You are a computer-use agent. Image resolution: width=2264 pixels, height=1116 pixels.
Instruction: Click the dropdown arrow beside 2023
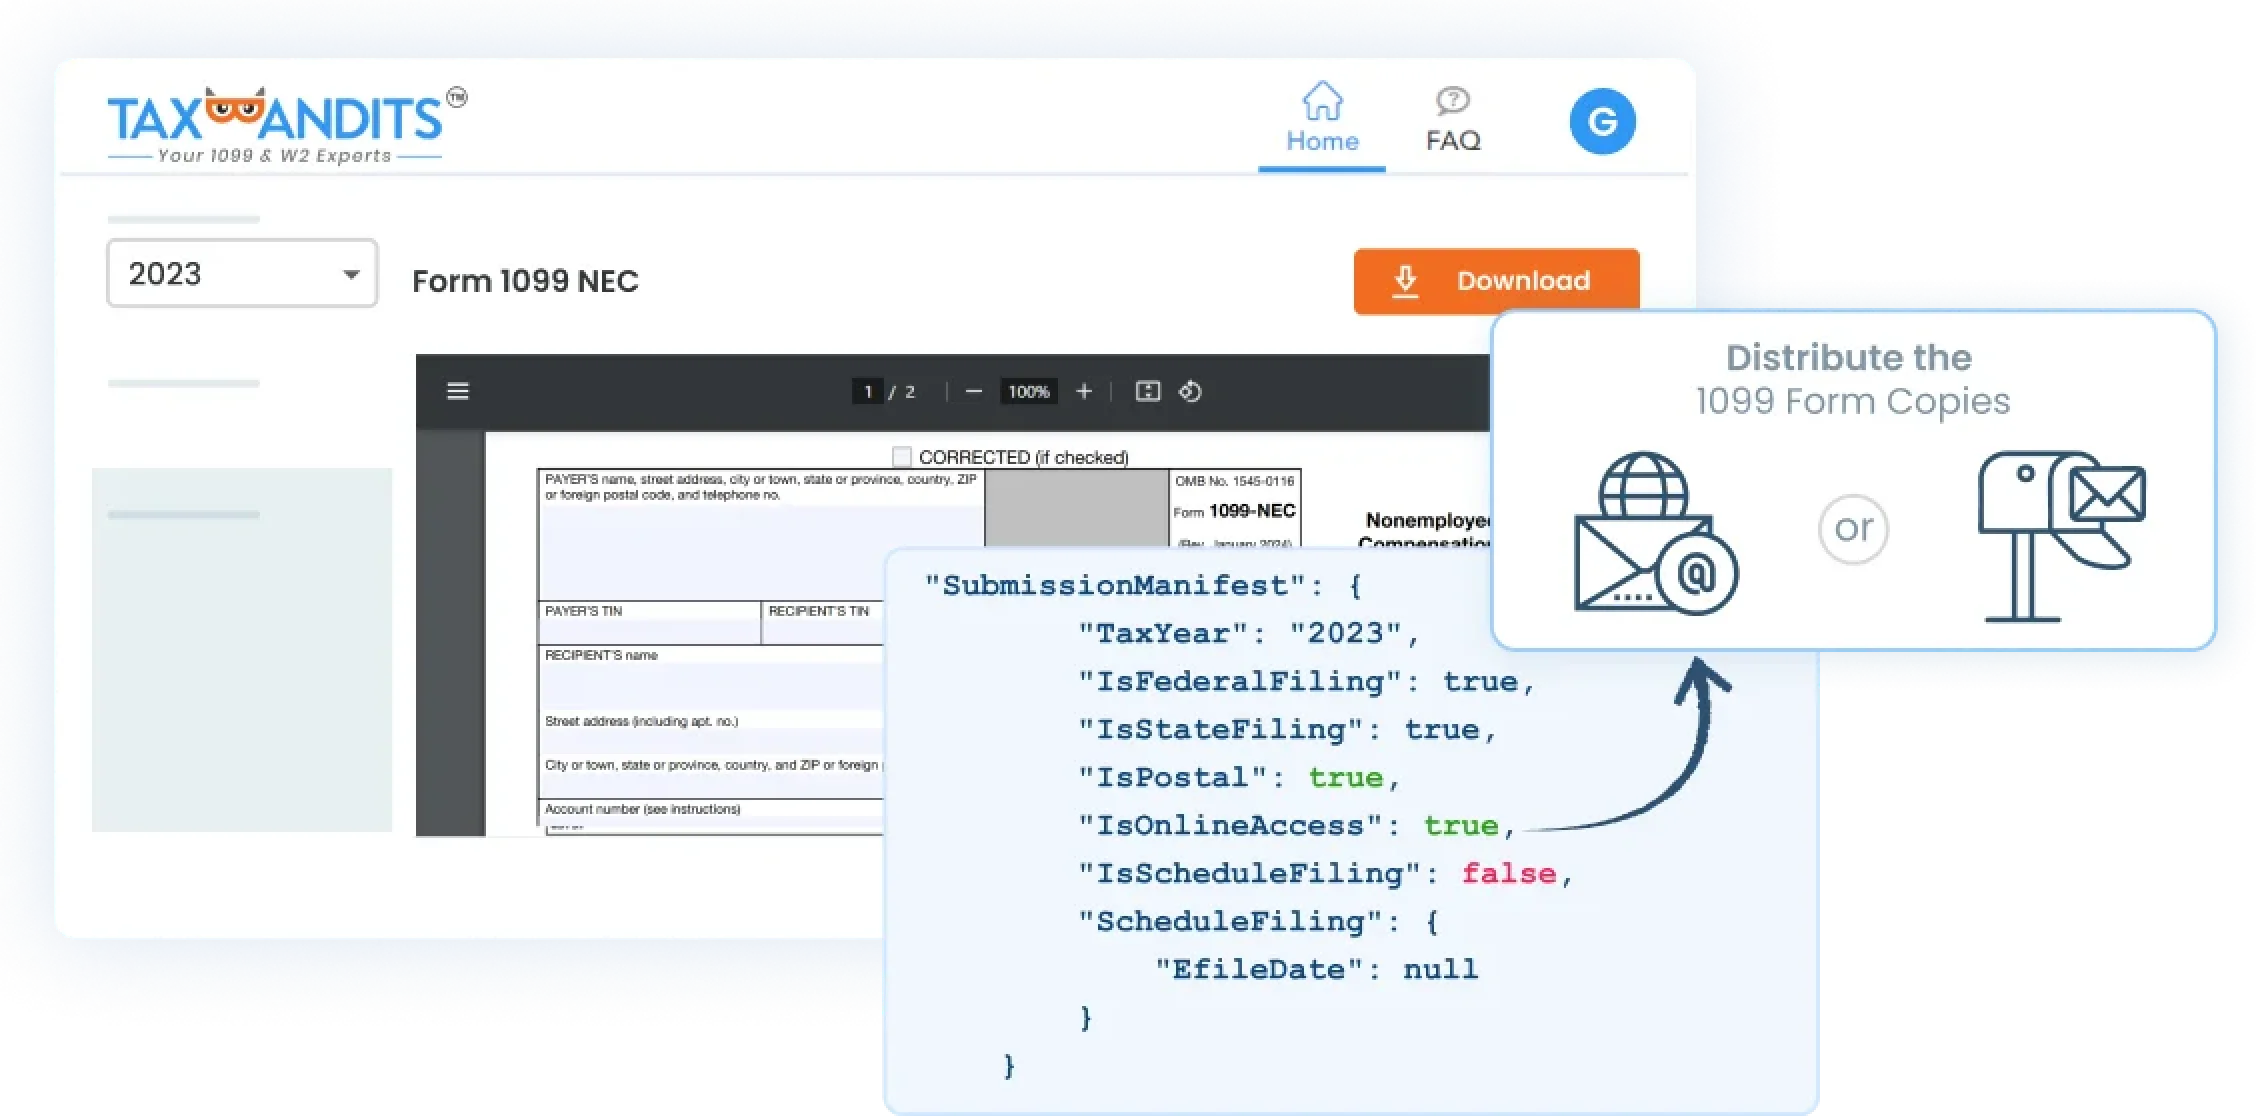tap(351, 274)
